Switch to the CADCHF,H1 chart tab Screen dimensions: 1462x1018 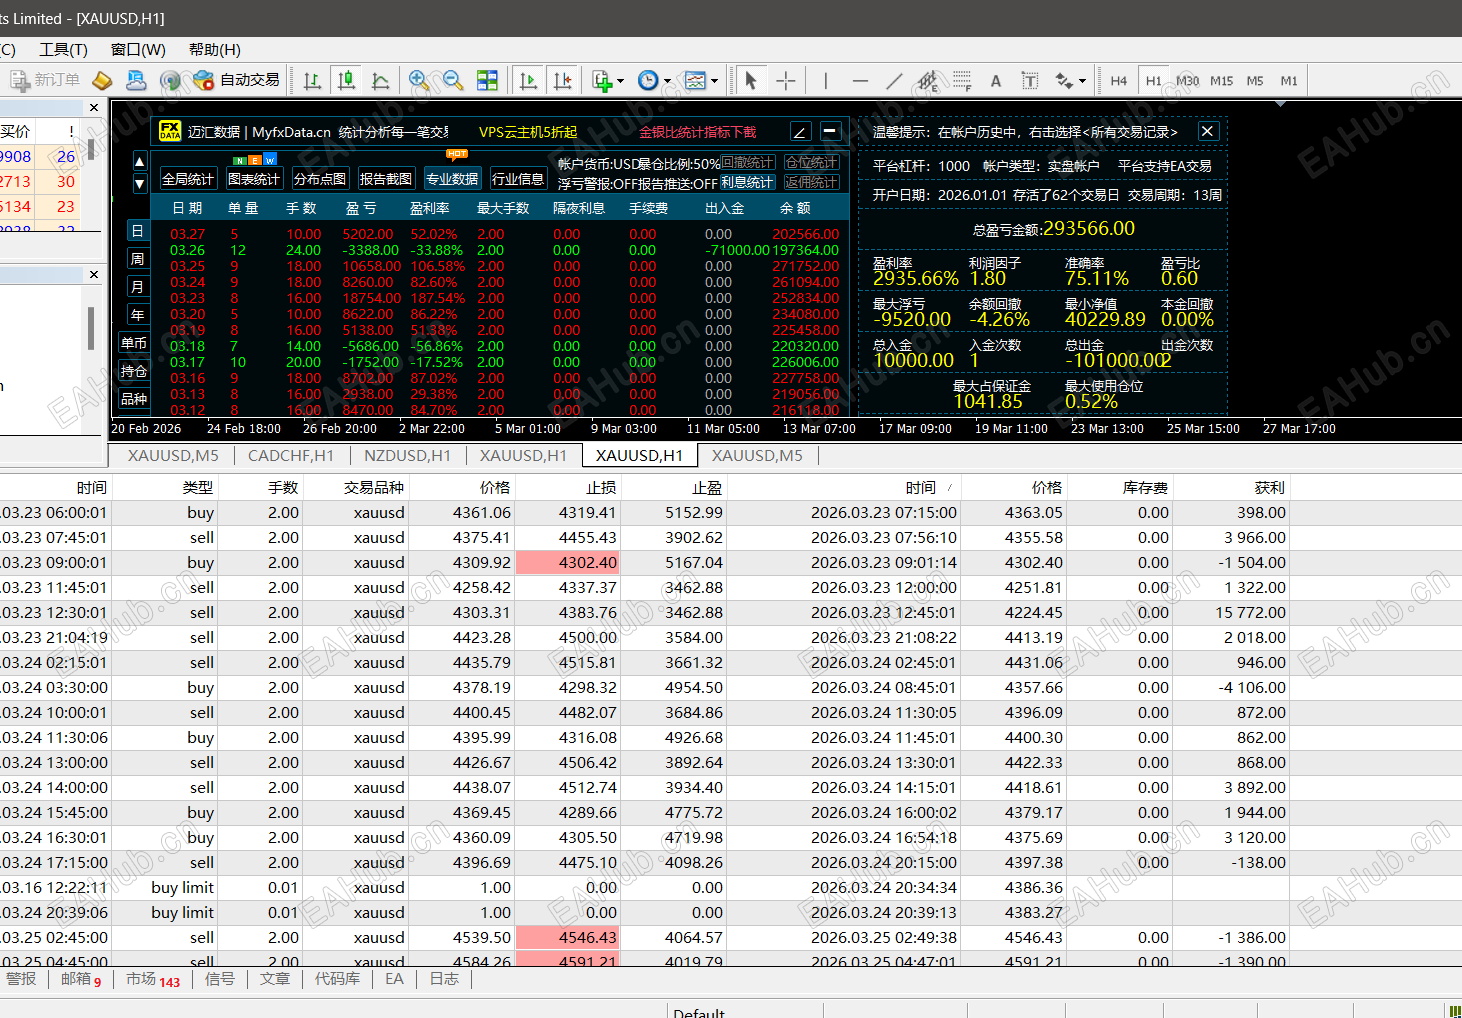[x=291, y=455]
